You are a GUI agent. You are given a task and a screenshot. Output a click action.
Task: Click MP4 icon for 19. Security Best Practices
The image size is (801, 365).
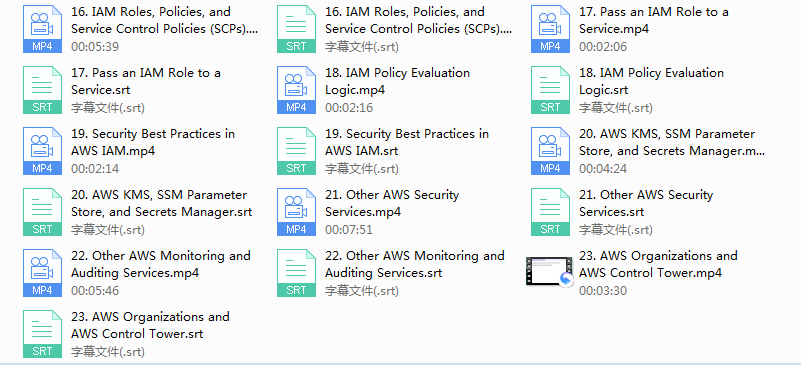click(x=42, y=151)
